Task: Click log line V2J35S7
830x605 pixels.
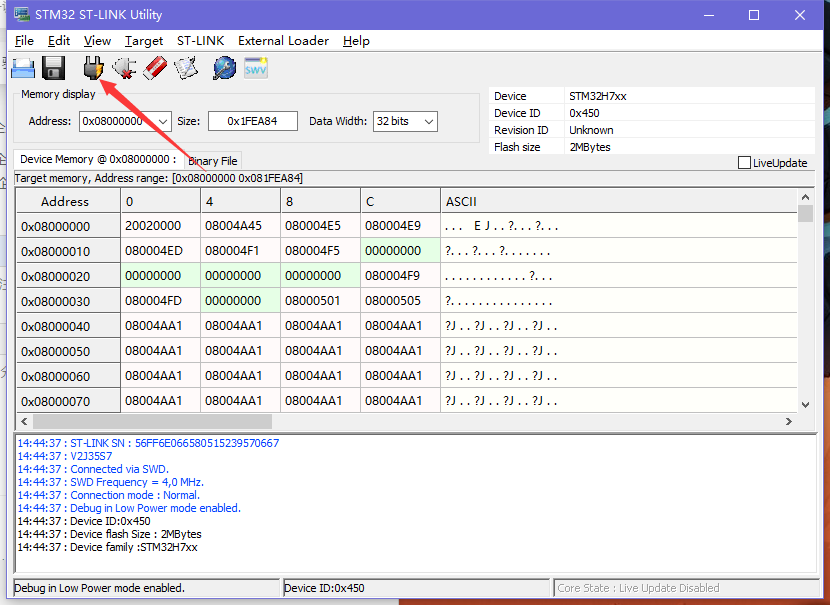Action: (x=65, y=456)
